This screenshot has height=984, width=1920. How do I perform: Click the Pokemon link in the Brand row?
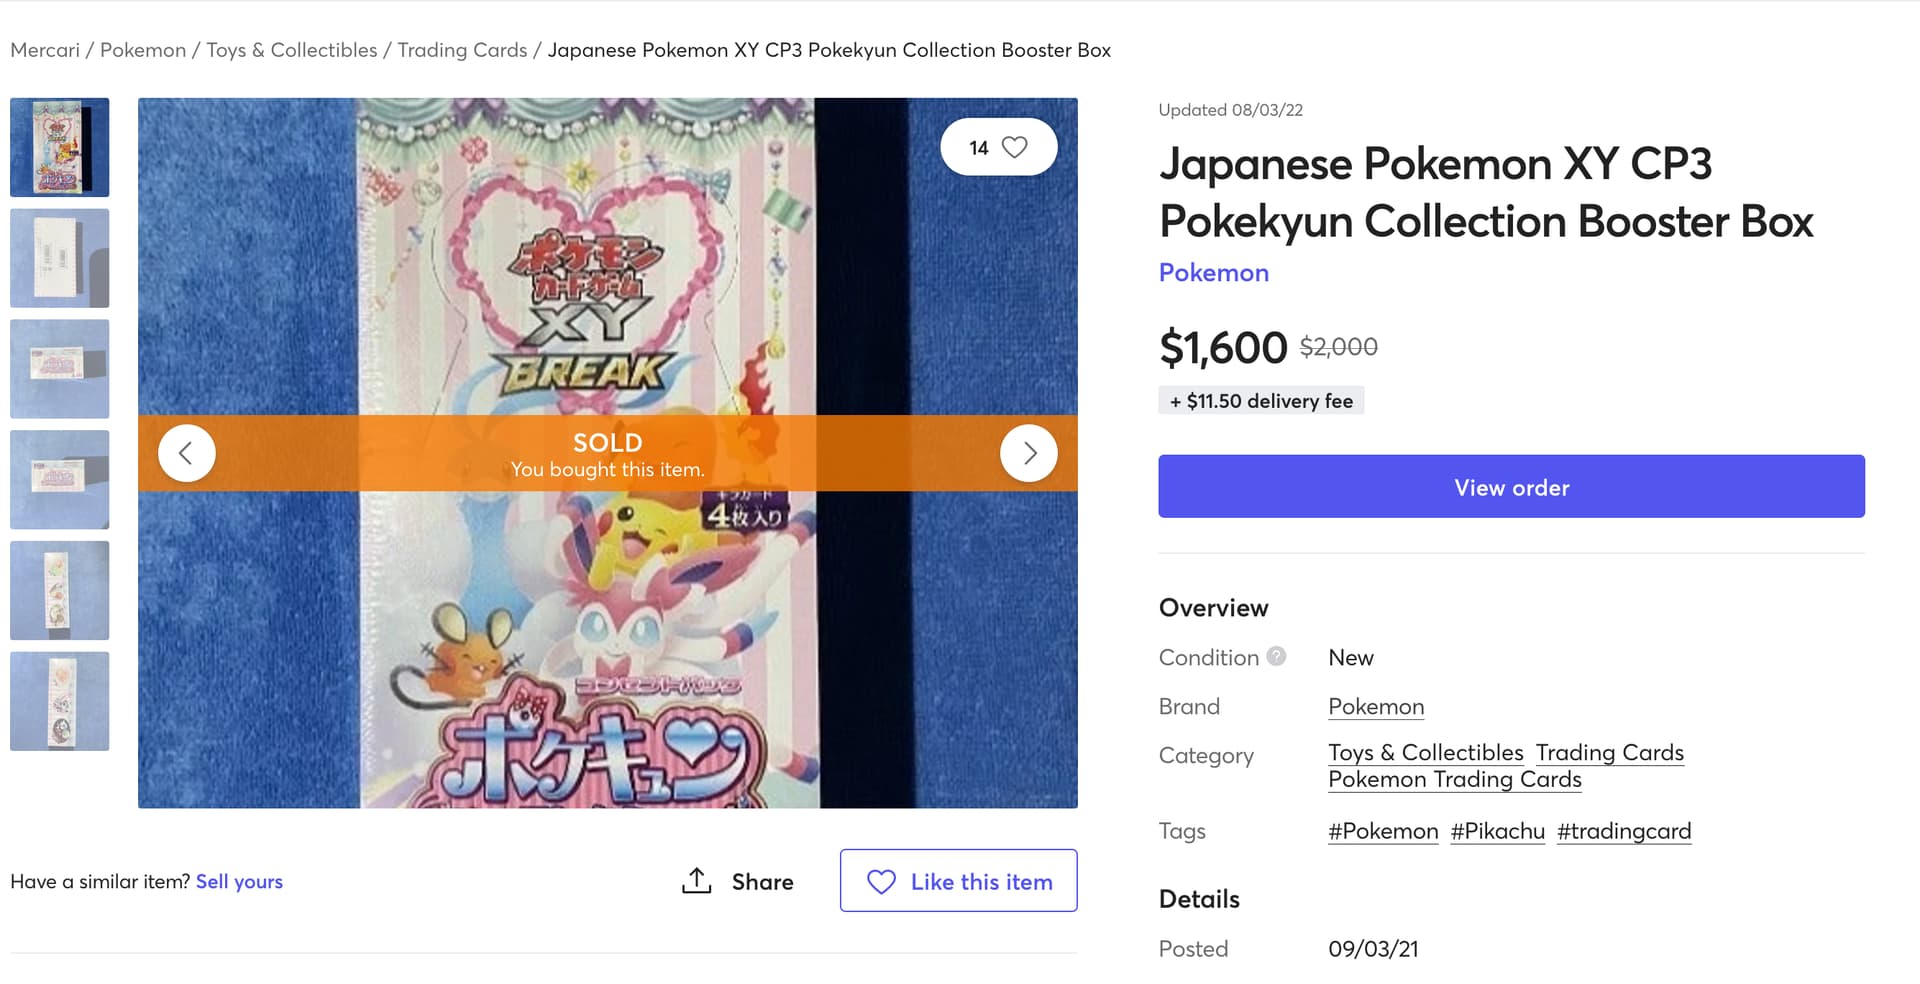1375,707
